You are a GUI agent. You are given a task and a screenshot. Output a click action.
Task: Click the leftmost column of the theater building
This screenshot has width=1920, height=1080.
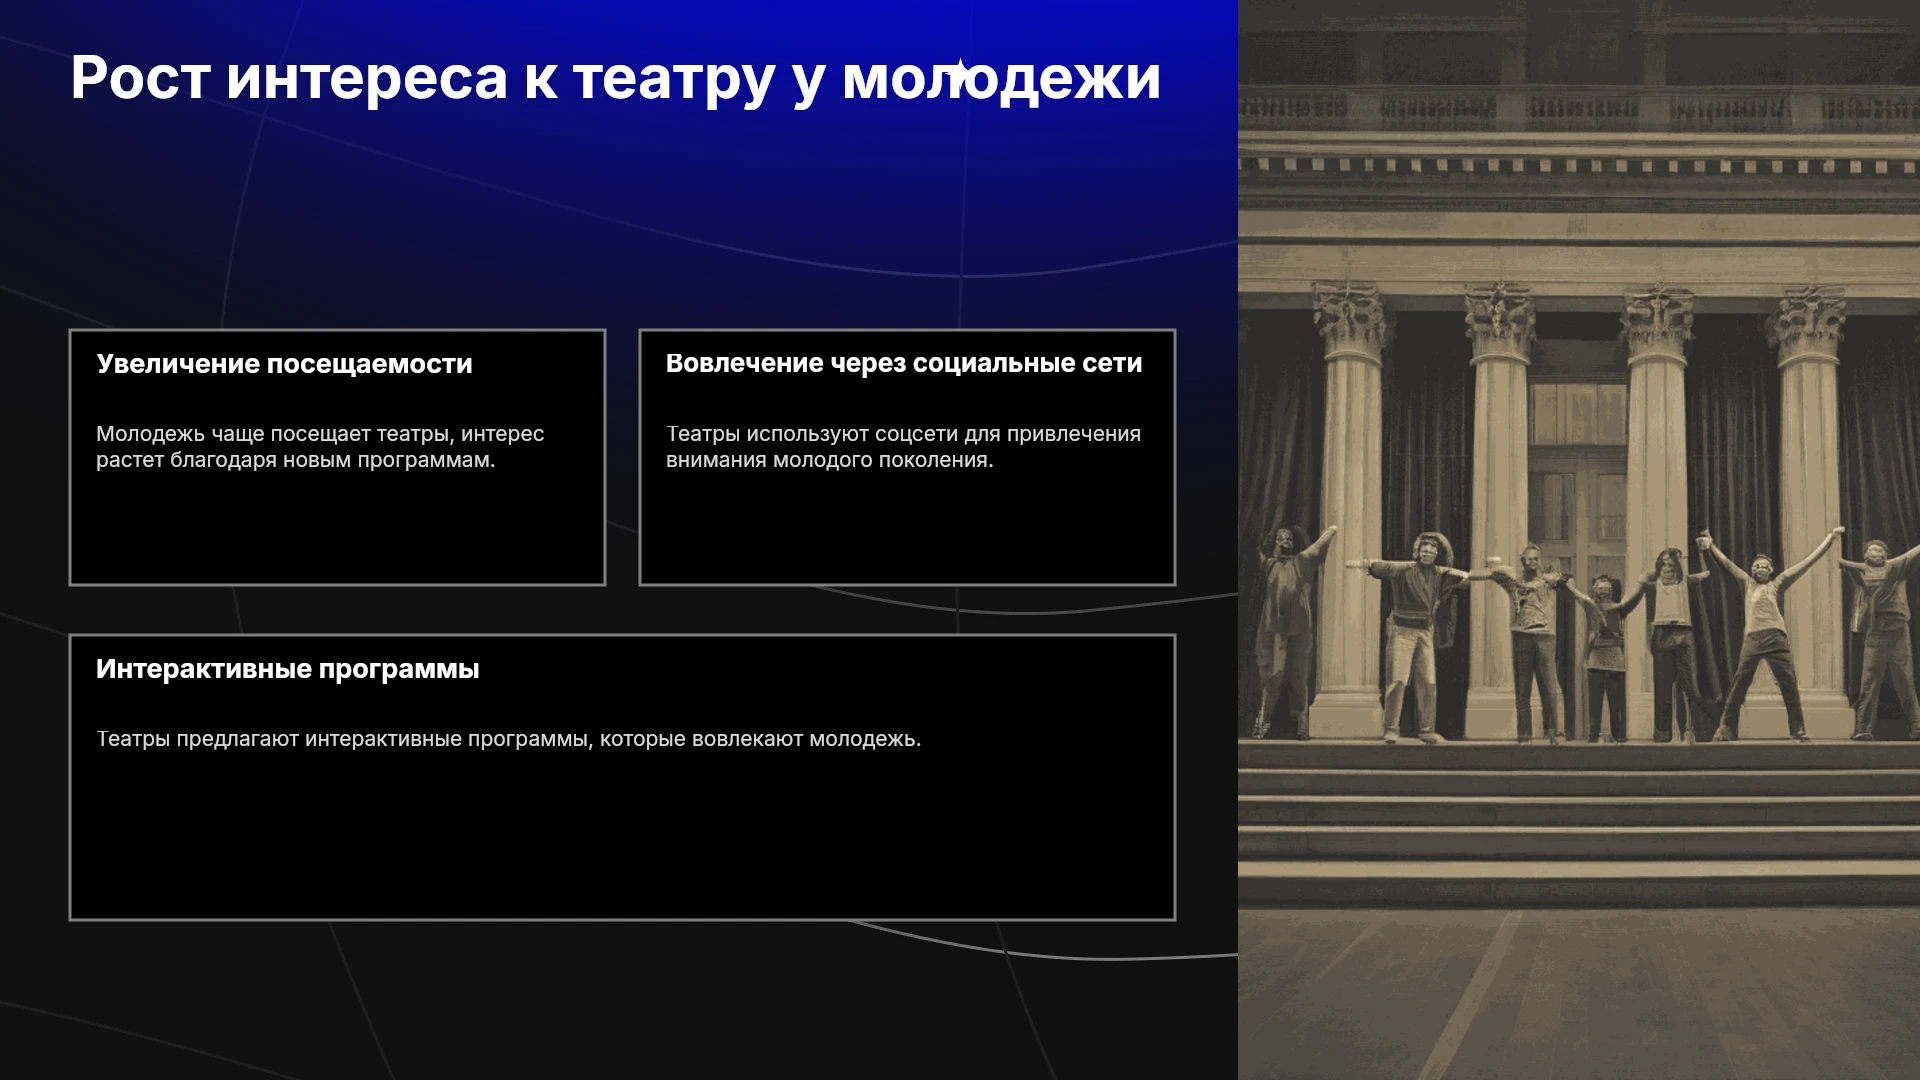[1349, 510]
